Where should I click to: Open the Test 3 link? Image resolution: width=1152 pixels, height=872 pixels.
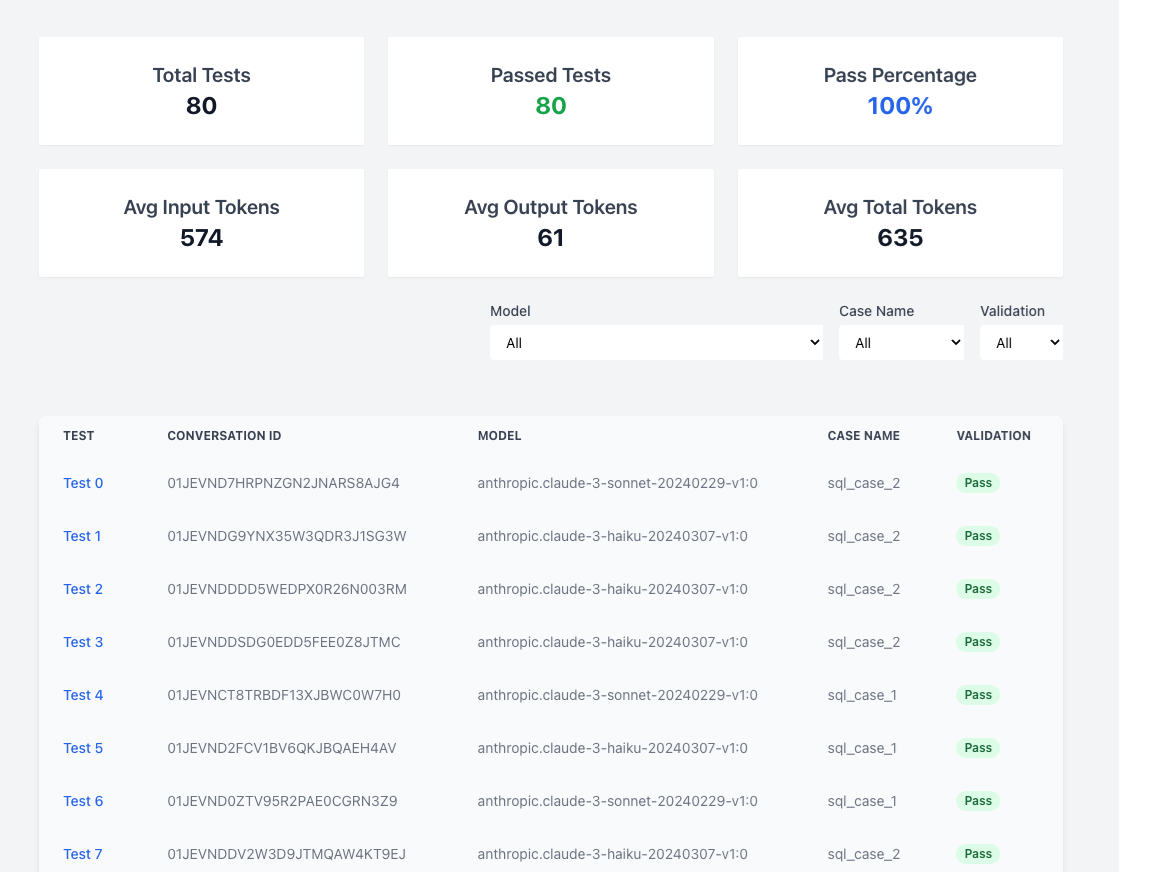(83, 641)
